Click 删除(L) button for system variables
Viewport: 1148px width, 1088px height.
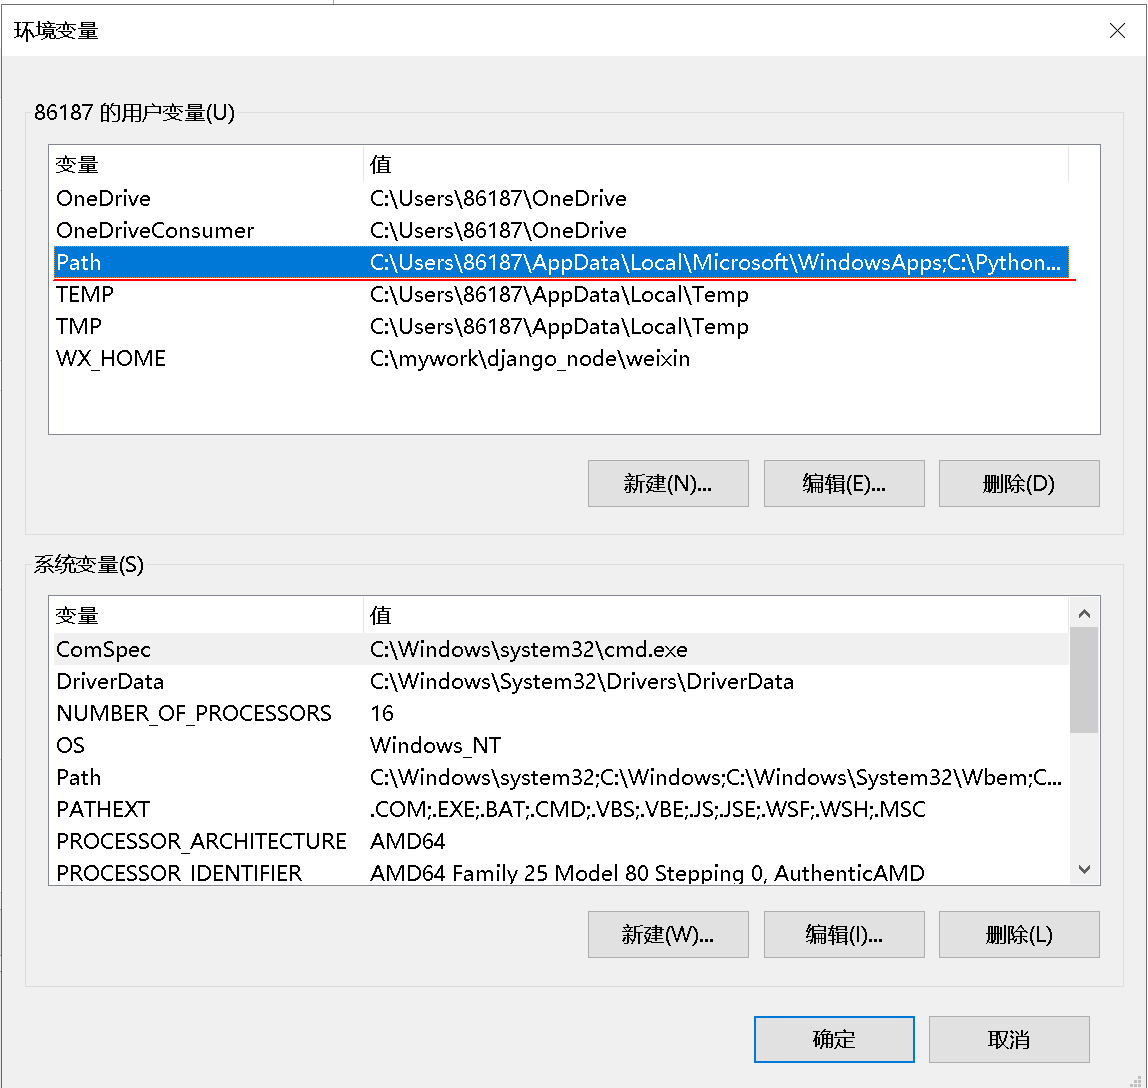tap(1019, 935)
